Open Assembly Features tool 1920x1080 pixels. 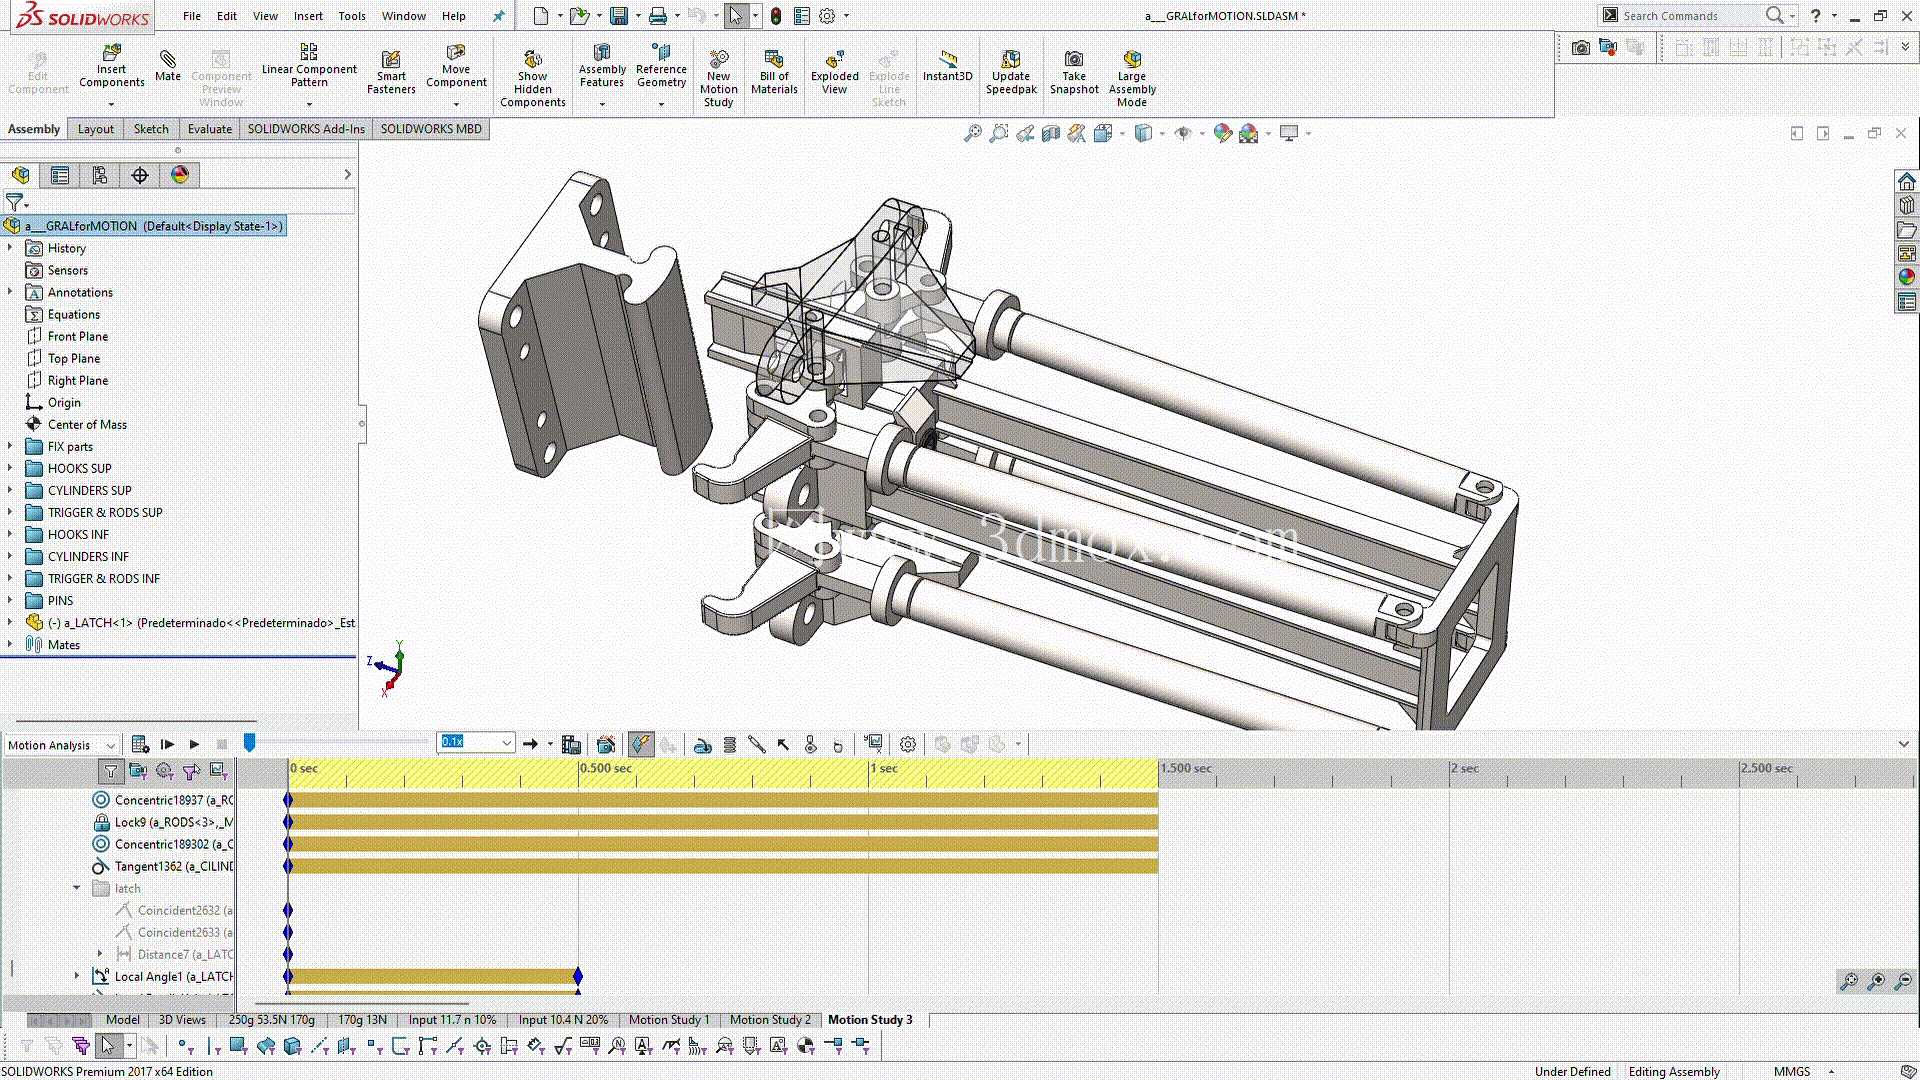click(x=602, y=66)
